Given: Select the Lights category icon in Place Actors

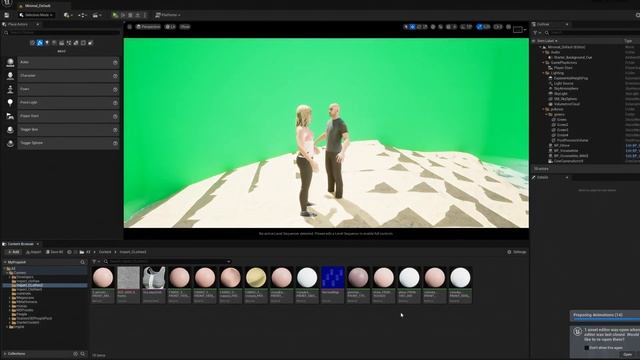Looking at the screenshot, I should (x=47, y=43).
